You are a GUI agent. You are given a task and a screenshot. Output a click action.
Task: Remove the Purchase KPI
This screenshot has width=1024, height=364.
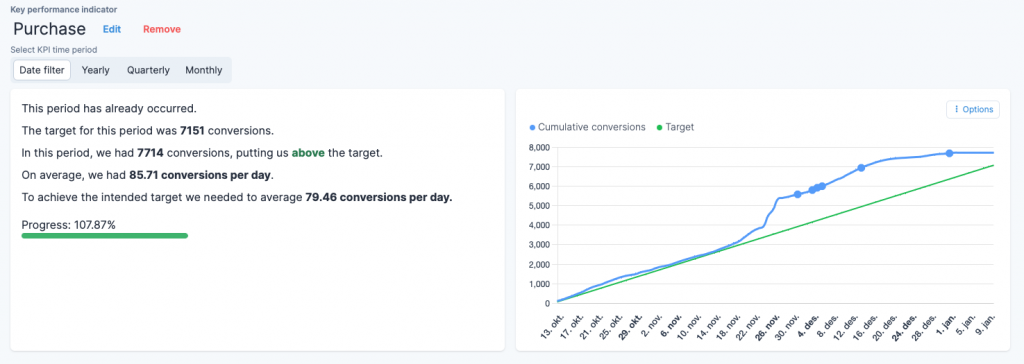pyautogui.click(x=162, y=29)
